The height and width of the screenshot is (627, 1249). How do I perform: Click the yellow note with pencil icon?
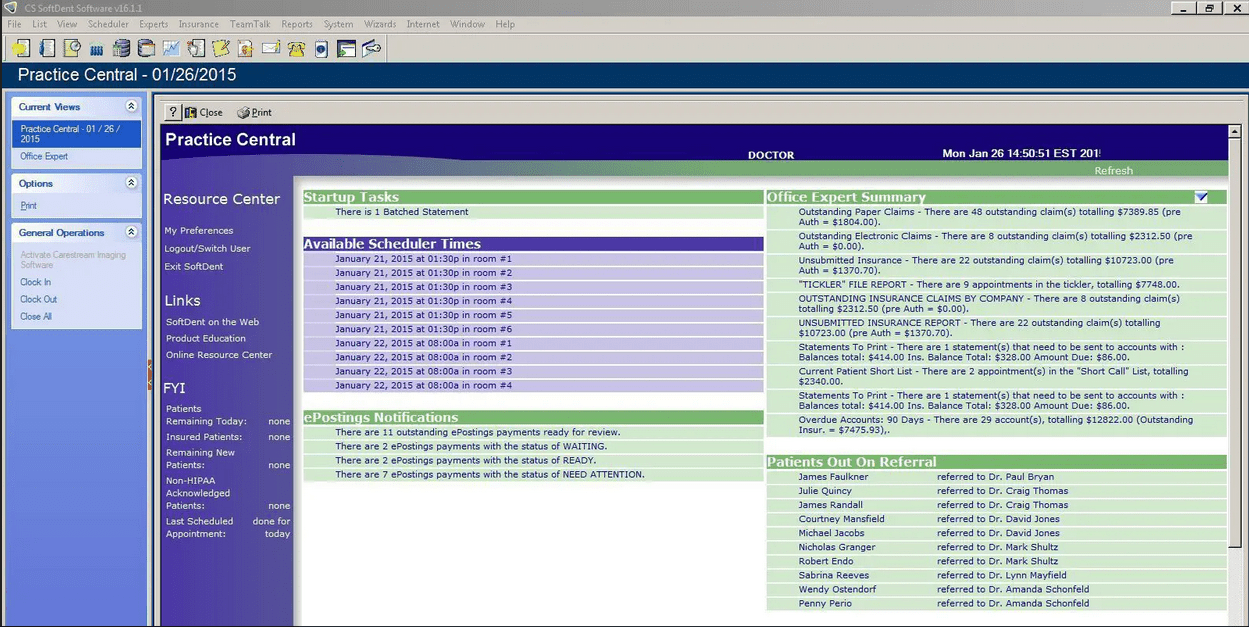pos(221,48)
